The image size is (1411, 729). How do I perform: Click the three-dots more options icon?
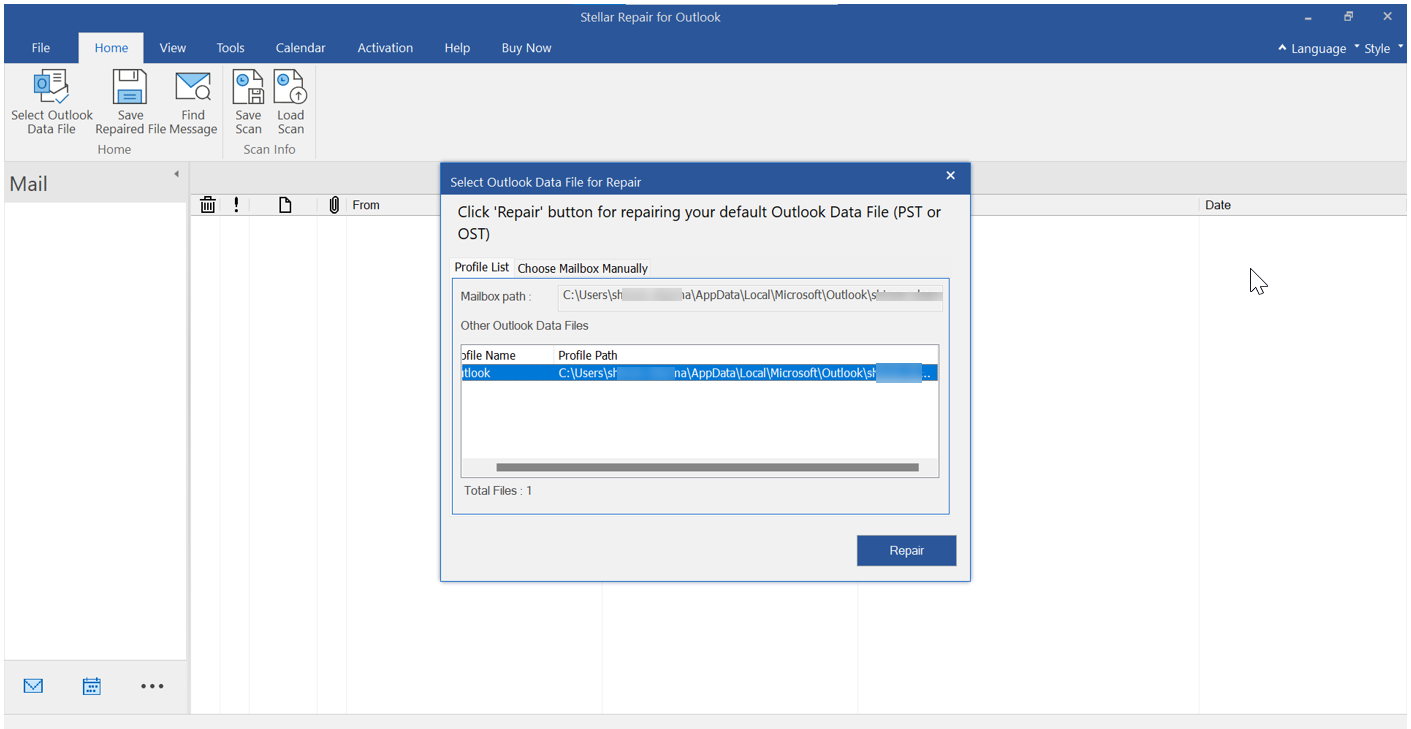151,686
